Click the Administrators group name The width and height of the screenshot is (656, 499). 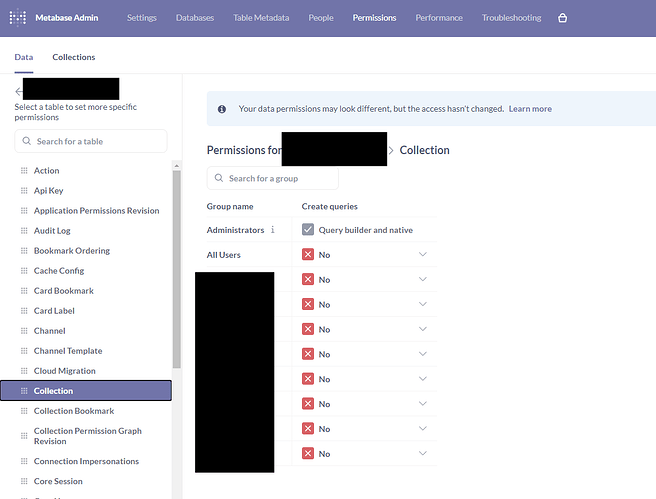pos(235,230)
